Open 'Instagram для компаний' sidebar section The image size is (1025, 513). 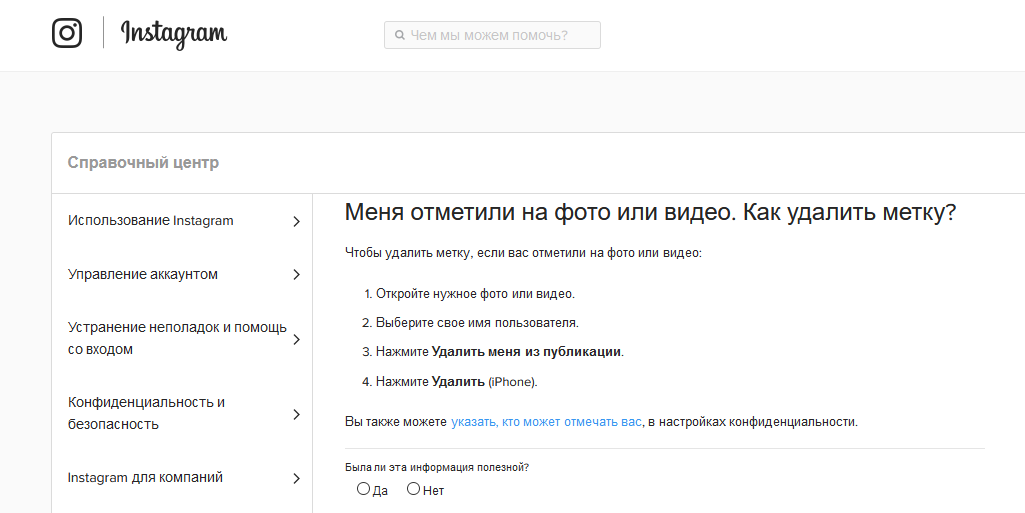[145, 478]
